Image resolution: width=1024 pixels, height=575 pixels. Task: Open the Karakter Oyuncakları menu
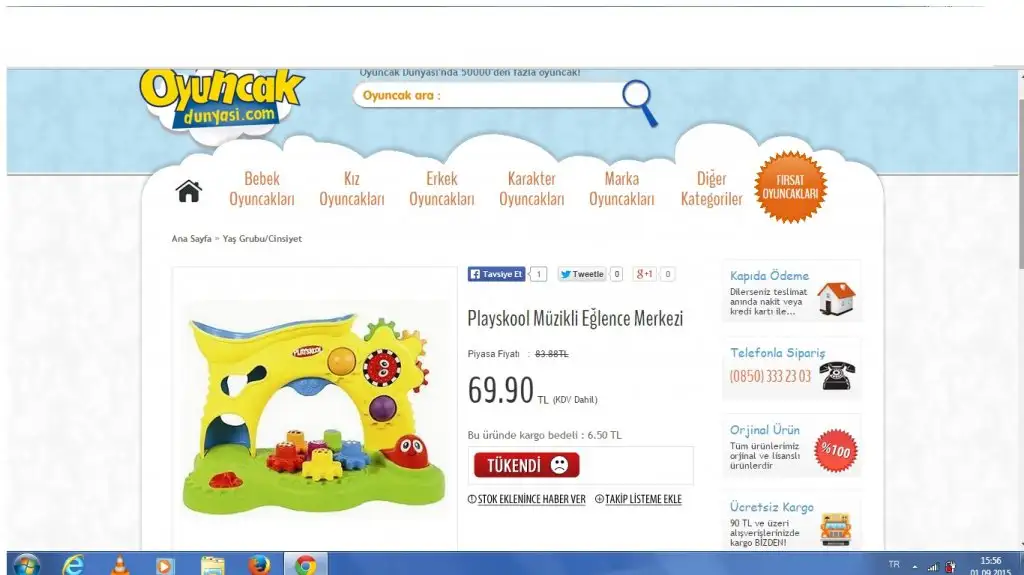tap(532, 189)
